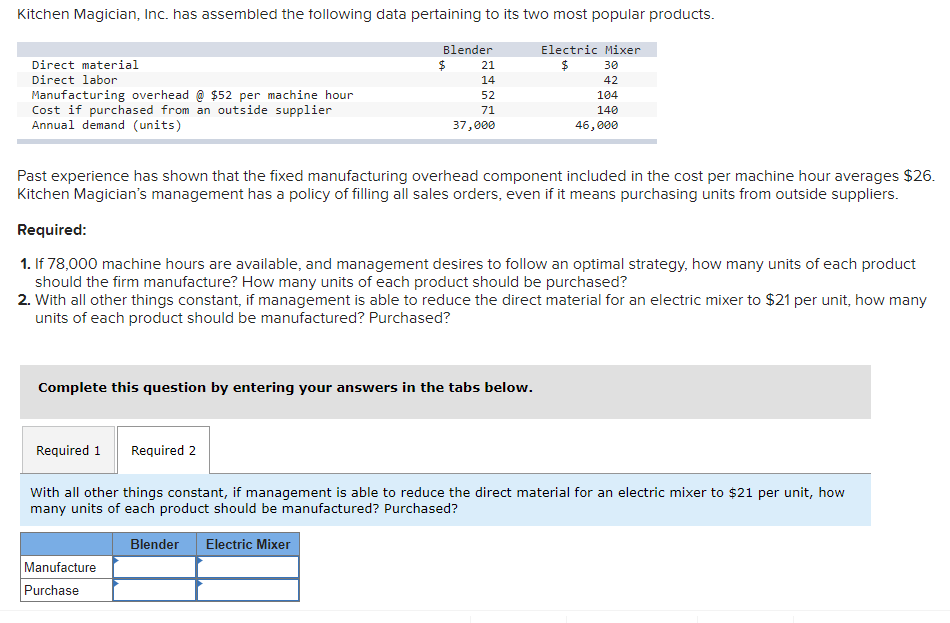Click the Cost if purchased row label

pos(182,110)
